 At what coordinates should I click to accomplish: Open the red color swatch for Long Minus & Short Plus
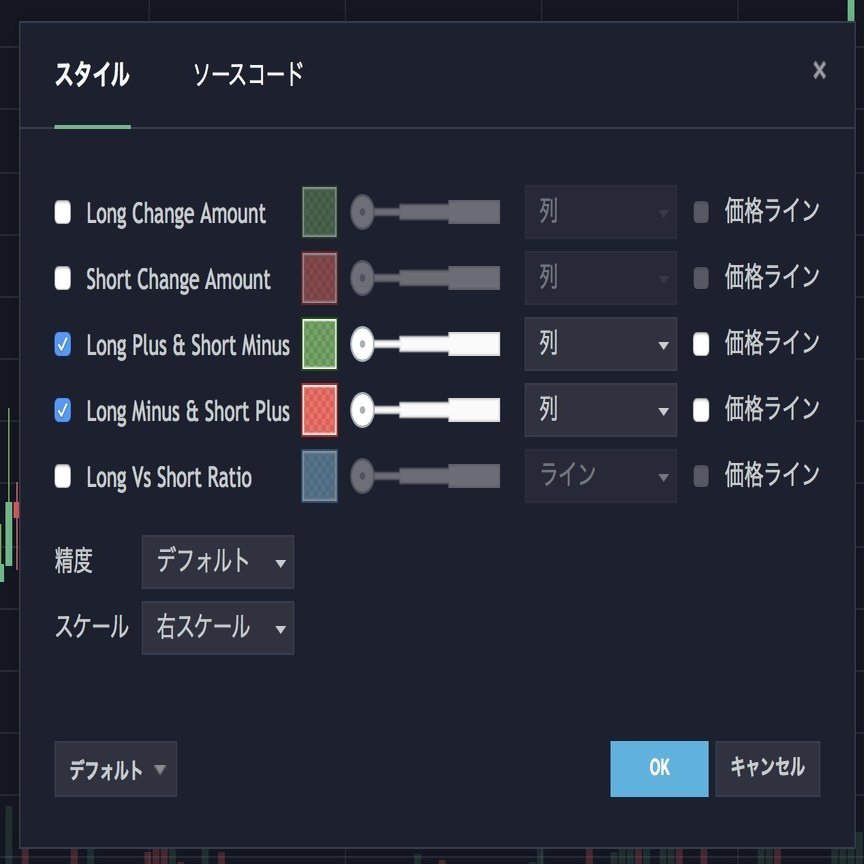318,410
